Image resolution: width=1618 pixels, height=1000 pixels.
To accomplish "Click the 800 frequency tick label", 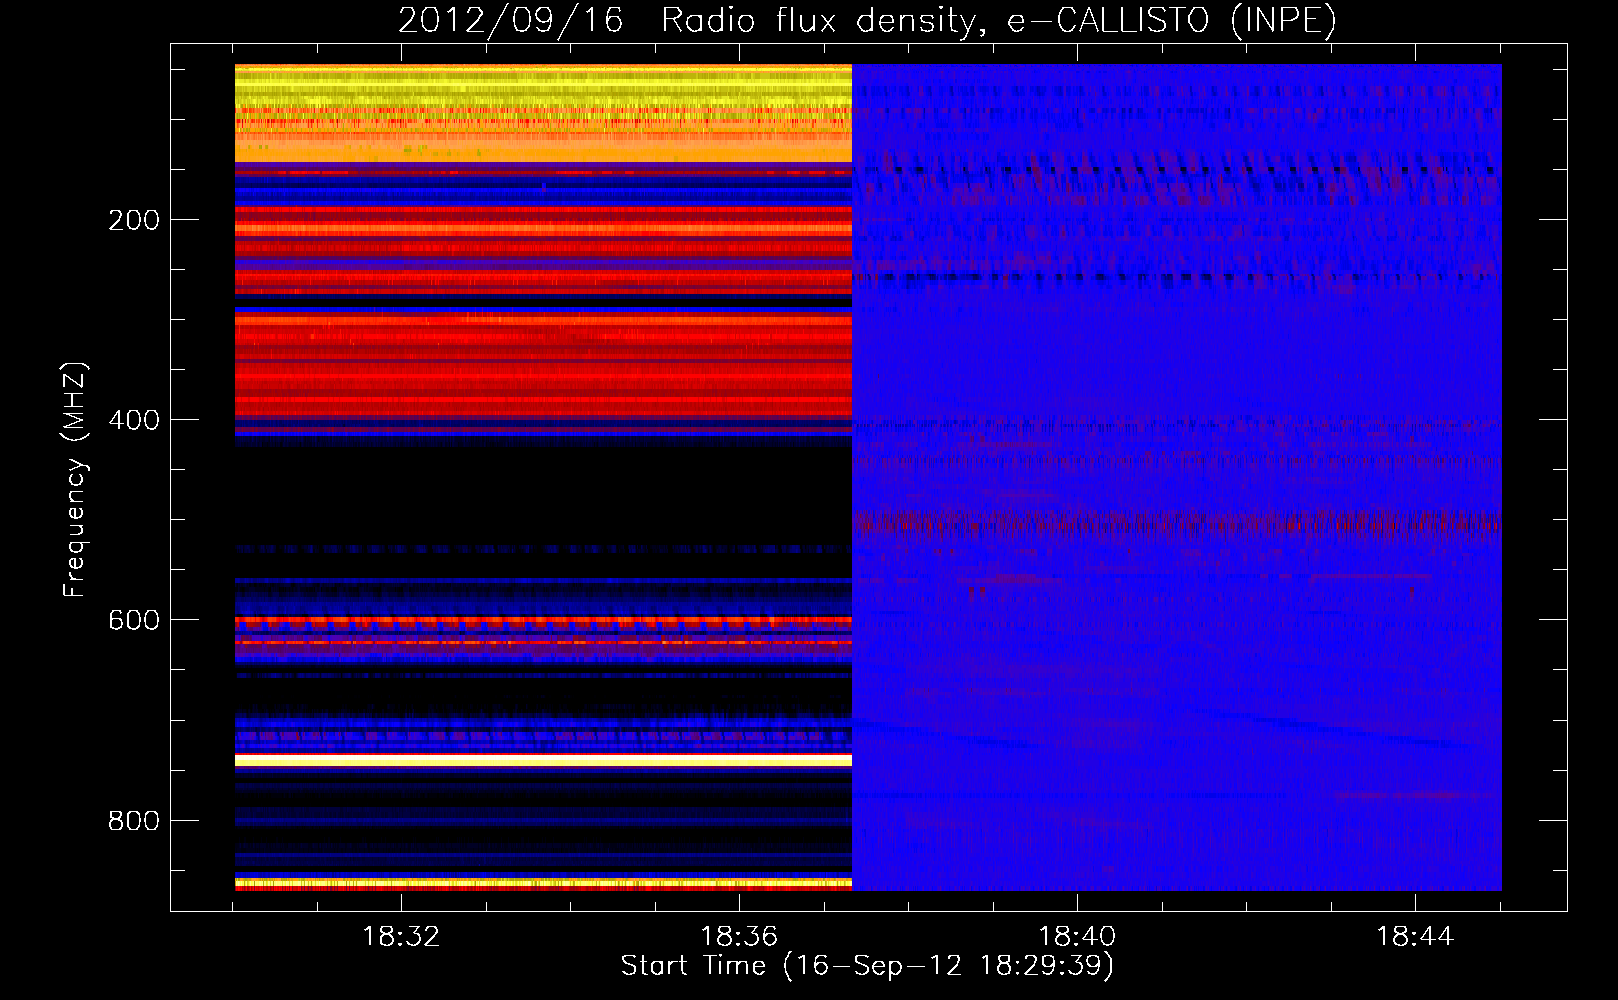I will (x=134, y=820).
